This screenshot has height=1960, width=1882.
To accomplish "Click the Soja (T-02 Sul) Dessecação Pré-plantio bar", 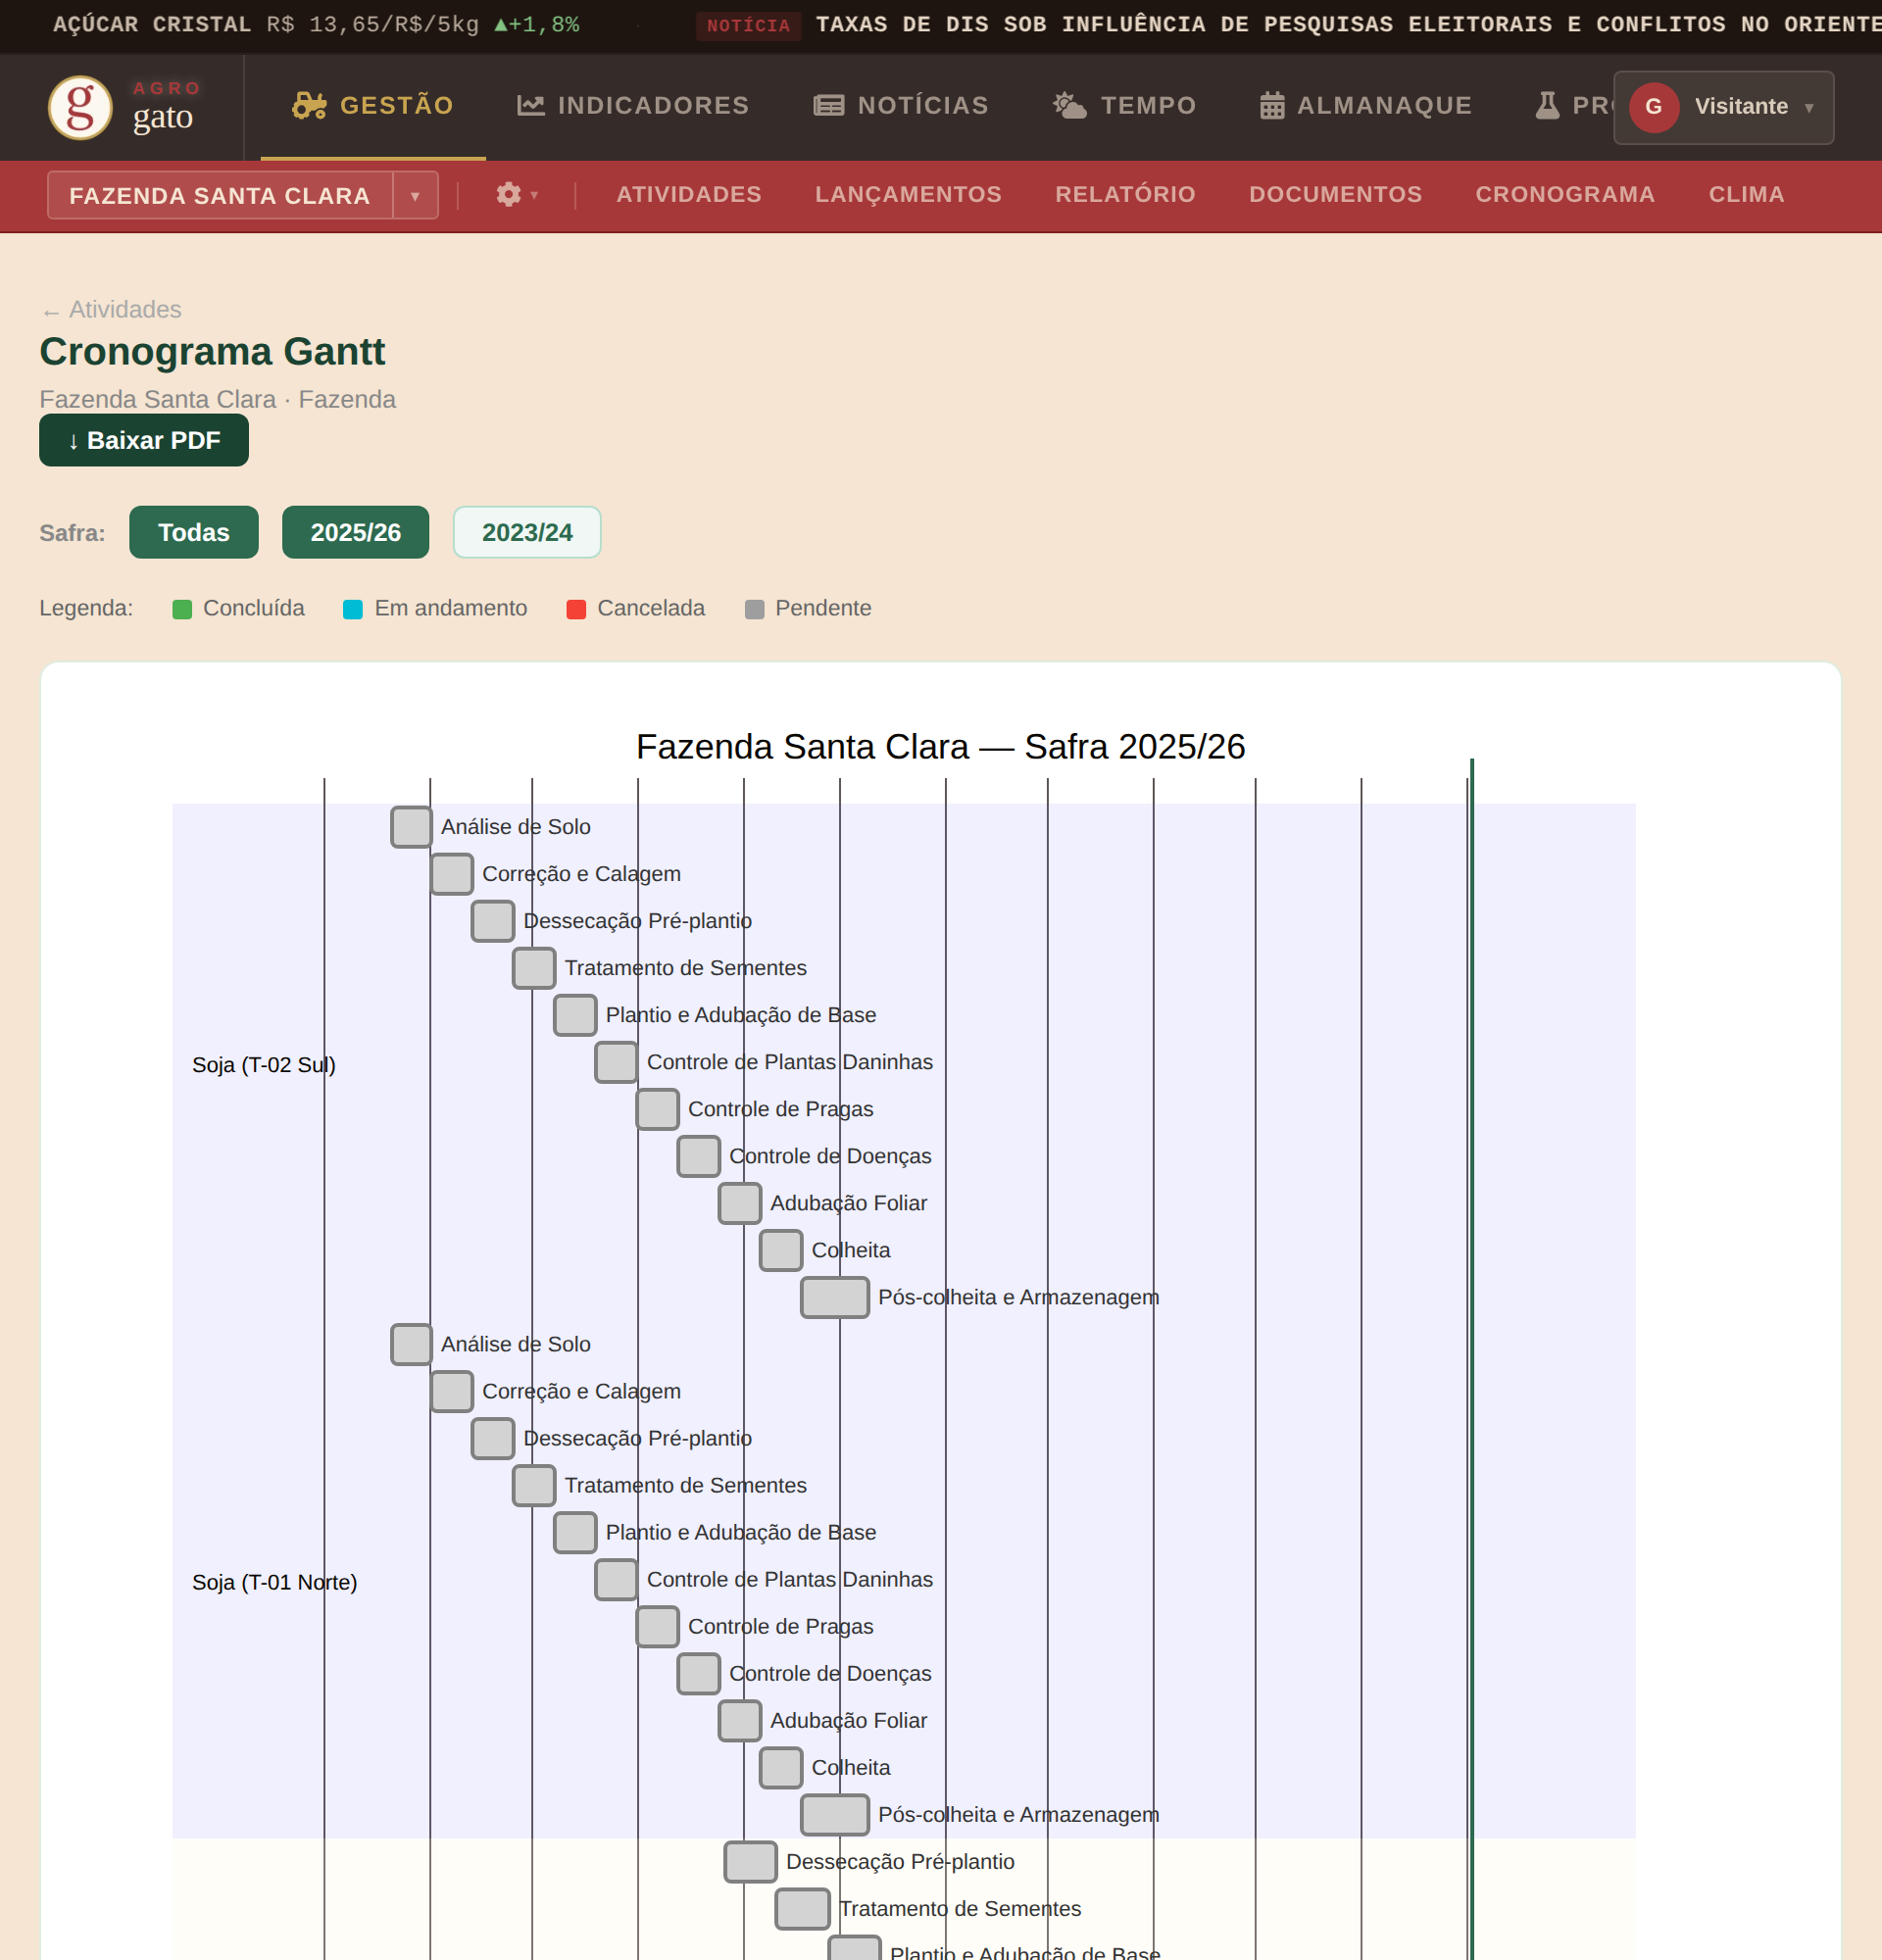I will (x=493, y=921).
